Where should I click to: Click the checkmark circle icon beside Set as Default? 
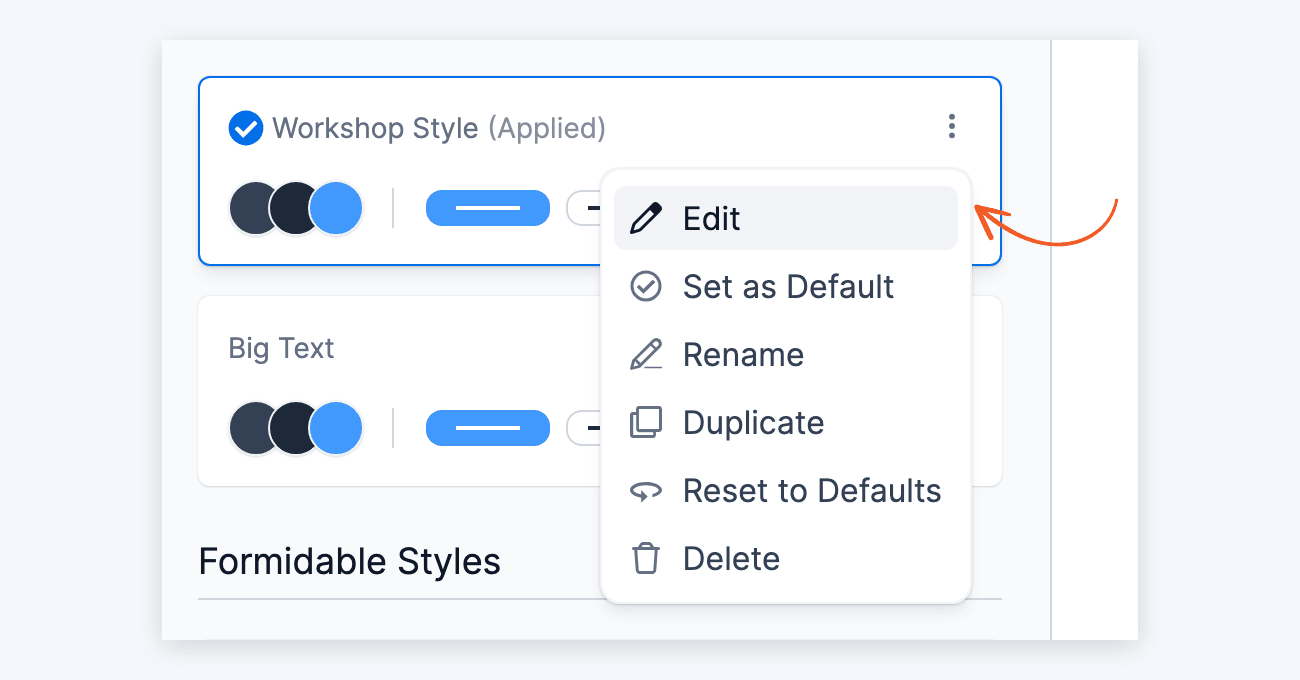tap(646, 286)
